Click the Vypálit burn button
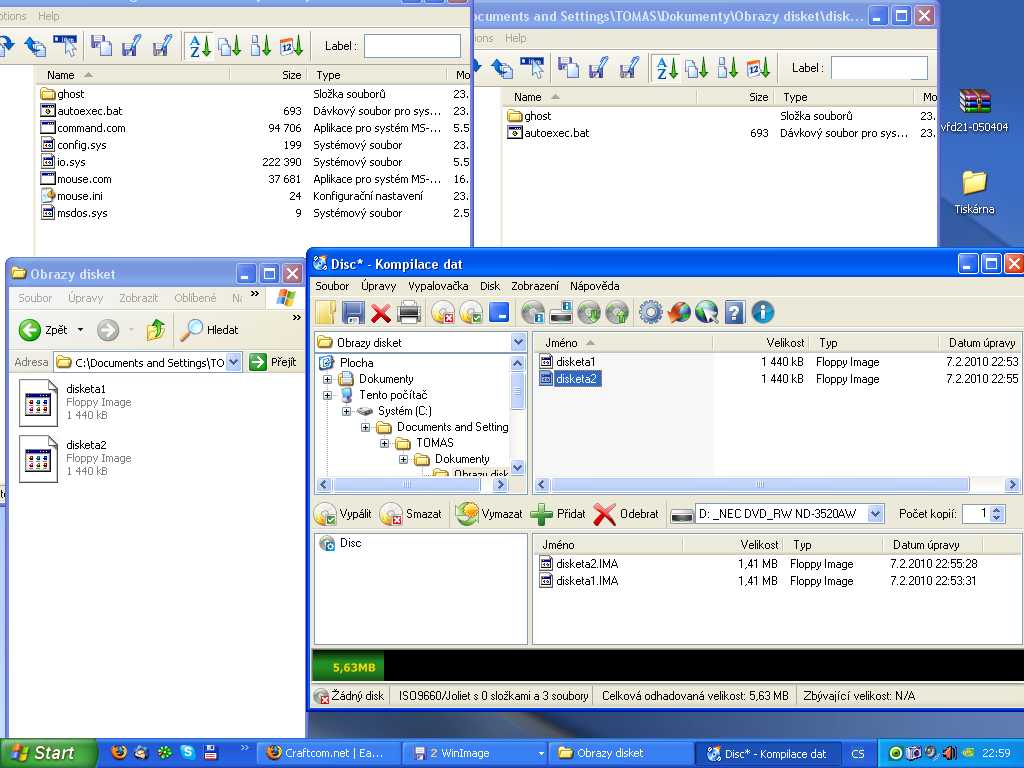Screen dimensions: 1024x768 point(343,514)
